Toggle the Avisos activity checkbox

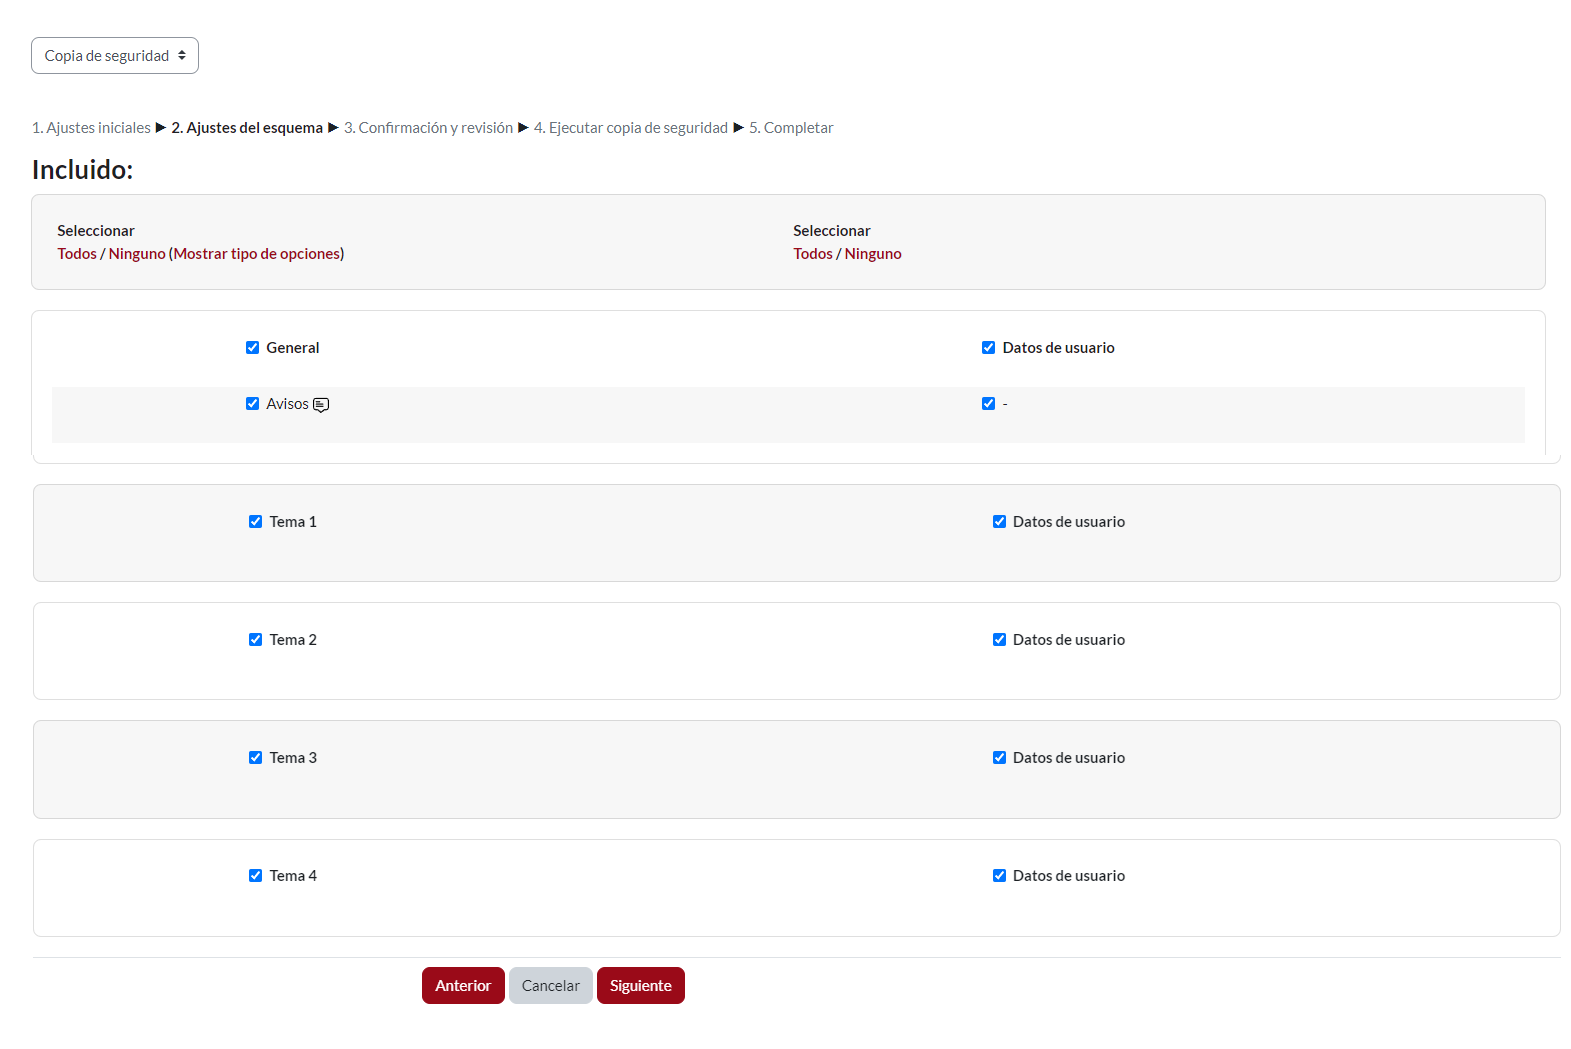[x=252, y=404]
